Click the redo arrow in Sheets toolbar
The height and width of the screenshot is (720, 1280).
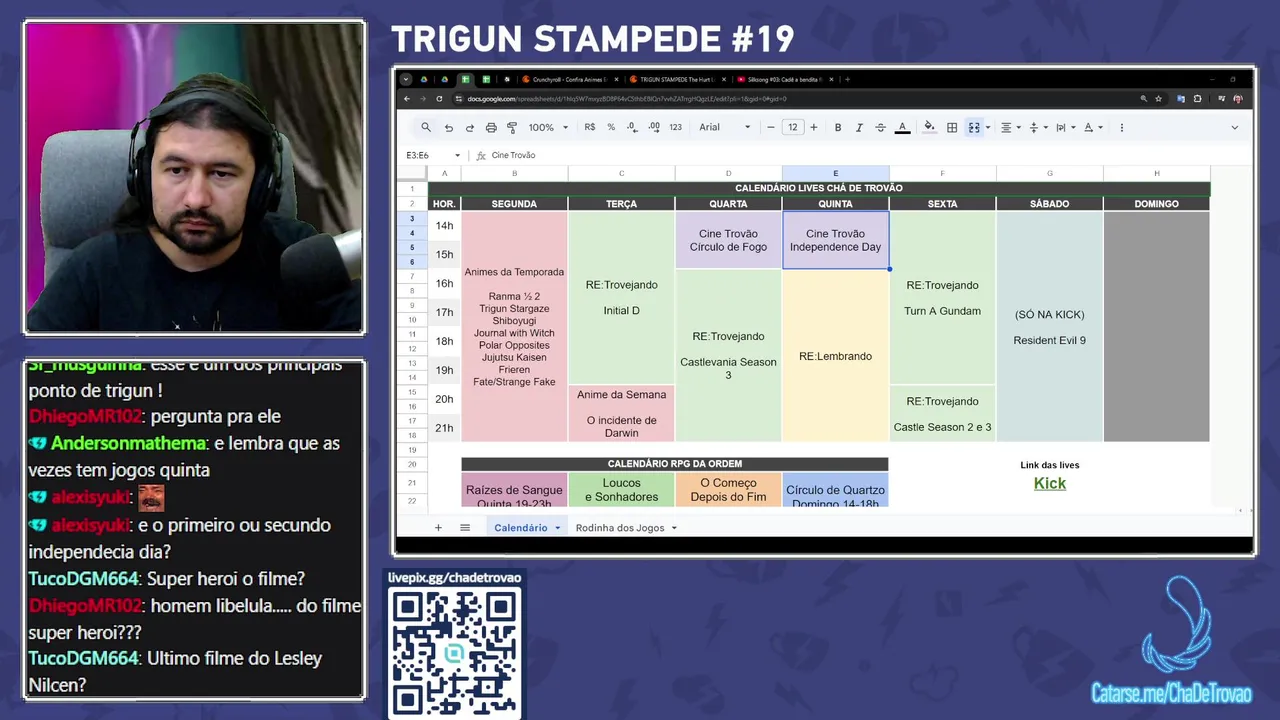[x=469, y=128]
